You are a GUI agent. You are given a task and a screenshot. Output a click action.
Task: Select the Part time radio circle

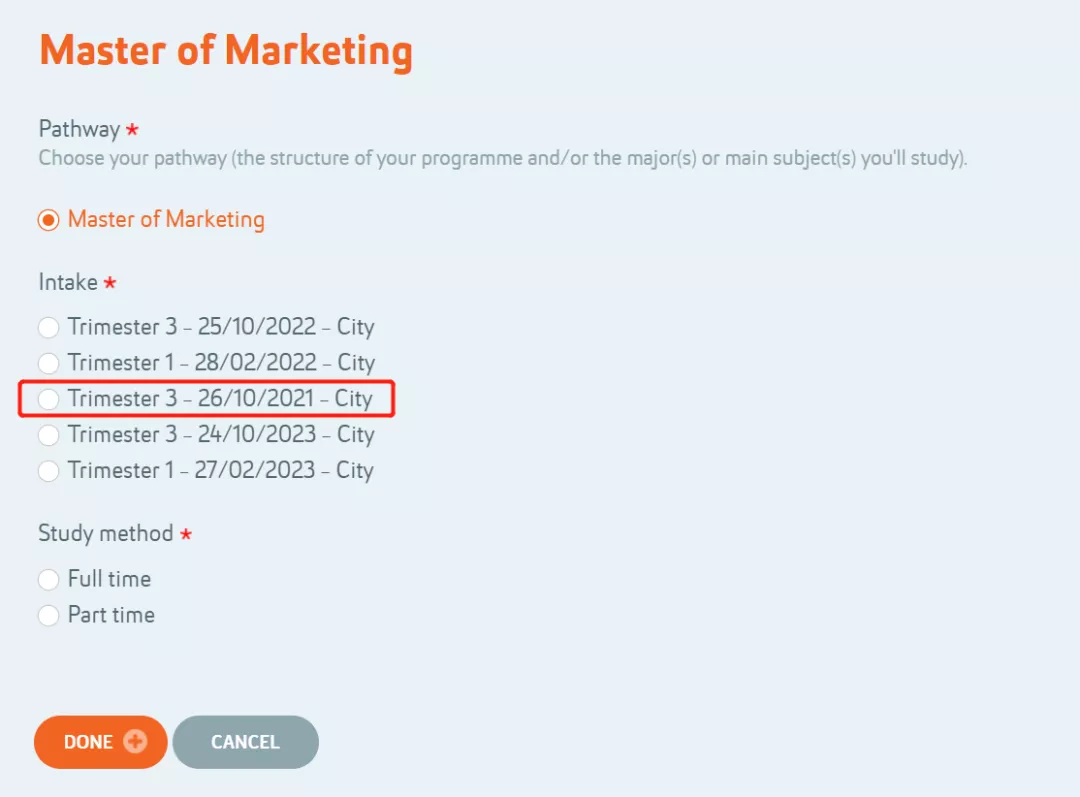tap(48, 615)
